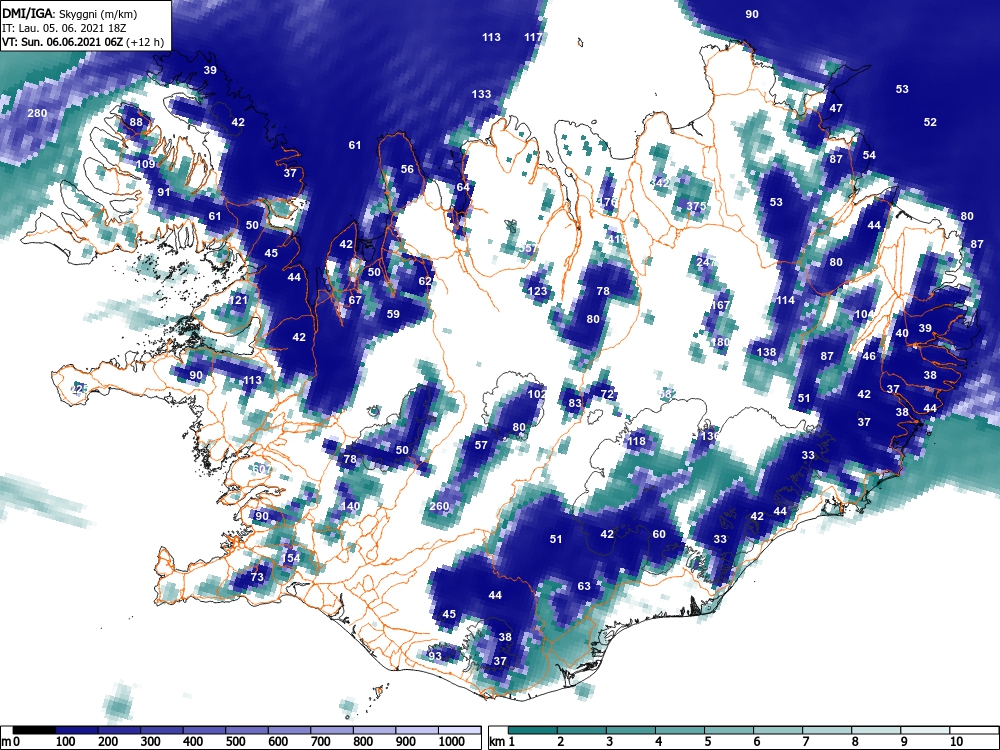The height and width of the screenshot is (750, 1000).
Task: Click the km legend tick label '10'
Action: click(955, 742)
